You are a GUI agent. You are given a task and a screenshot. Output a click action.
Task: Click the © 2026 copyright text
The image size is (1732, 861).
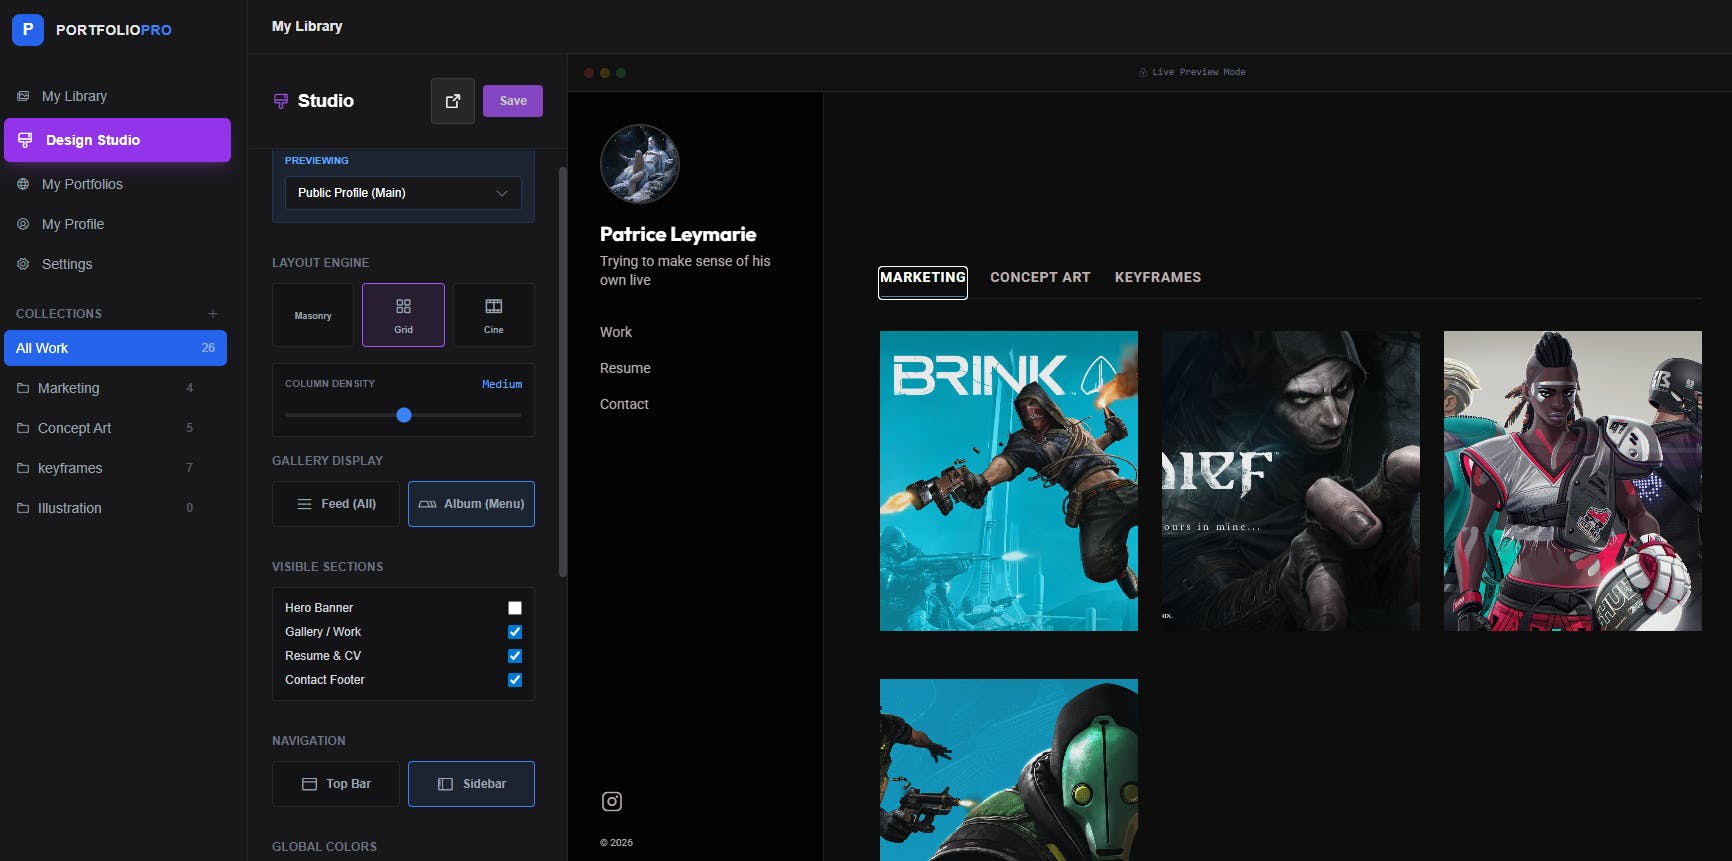pyautogui.click(x=616, y=843)
